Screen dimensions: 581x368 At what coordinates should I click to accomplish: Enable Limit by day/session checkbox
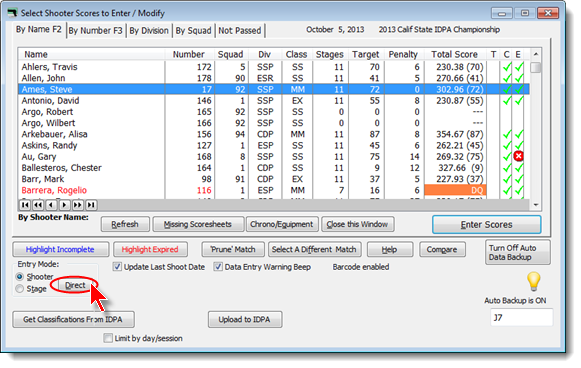pos(108,338)
